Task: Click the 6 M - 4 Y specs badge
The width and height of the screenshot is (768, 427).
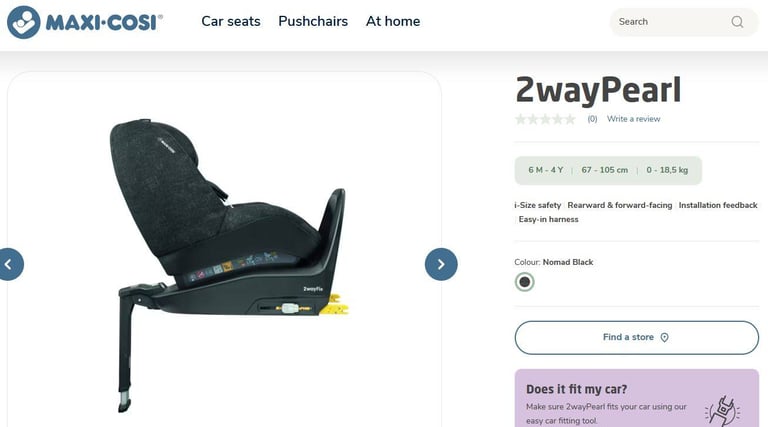Action: click(546, 170)
